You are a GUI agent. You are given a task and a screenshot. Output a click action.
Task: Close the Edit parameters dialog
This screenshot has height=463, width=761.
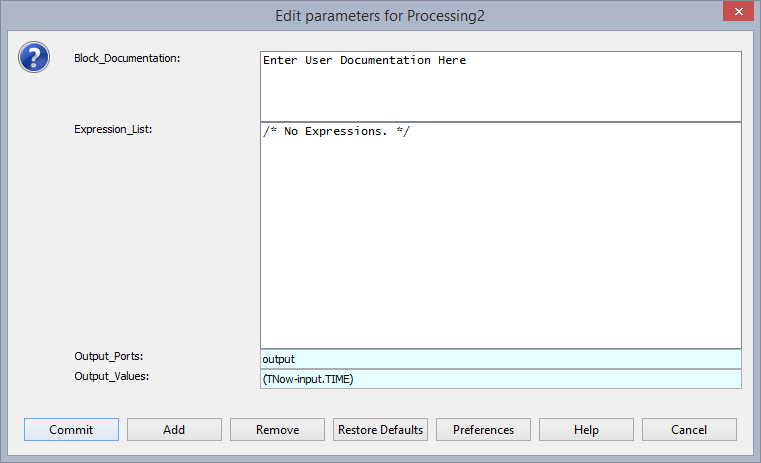click(738, 11)
